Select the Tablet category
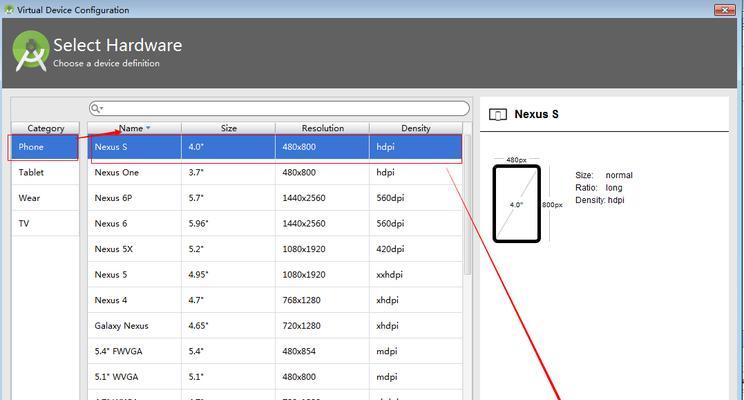 point(45,172)
